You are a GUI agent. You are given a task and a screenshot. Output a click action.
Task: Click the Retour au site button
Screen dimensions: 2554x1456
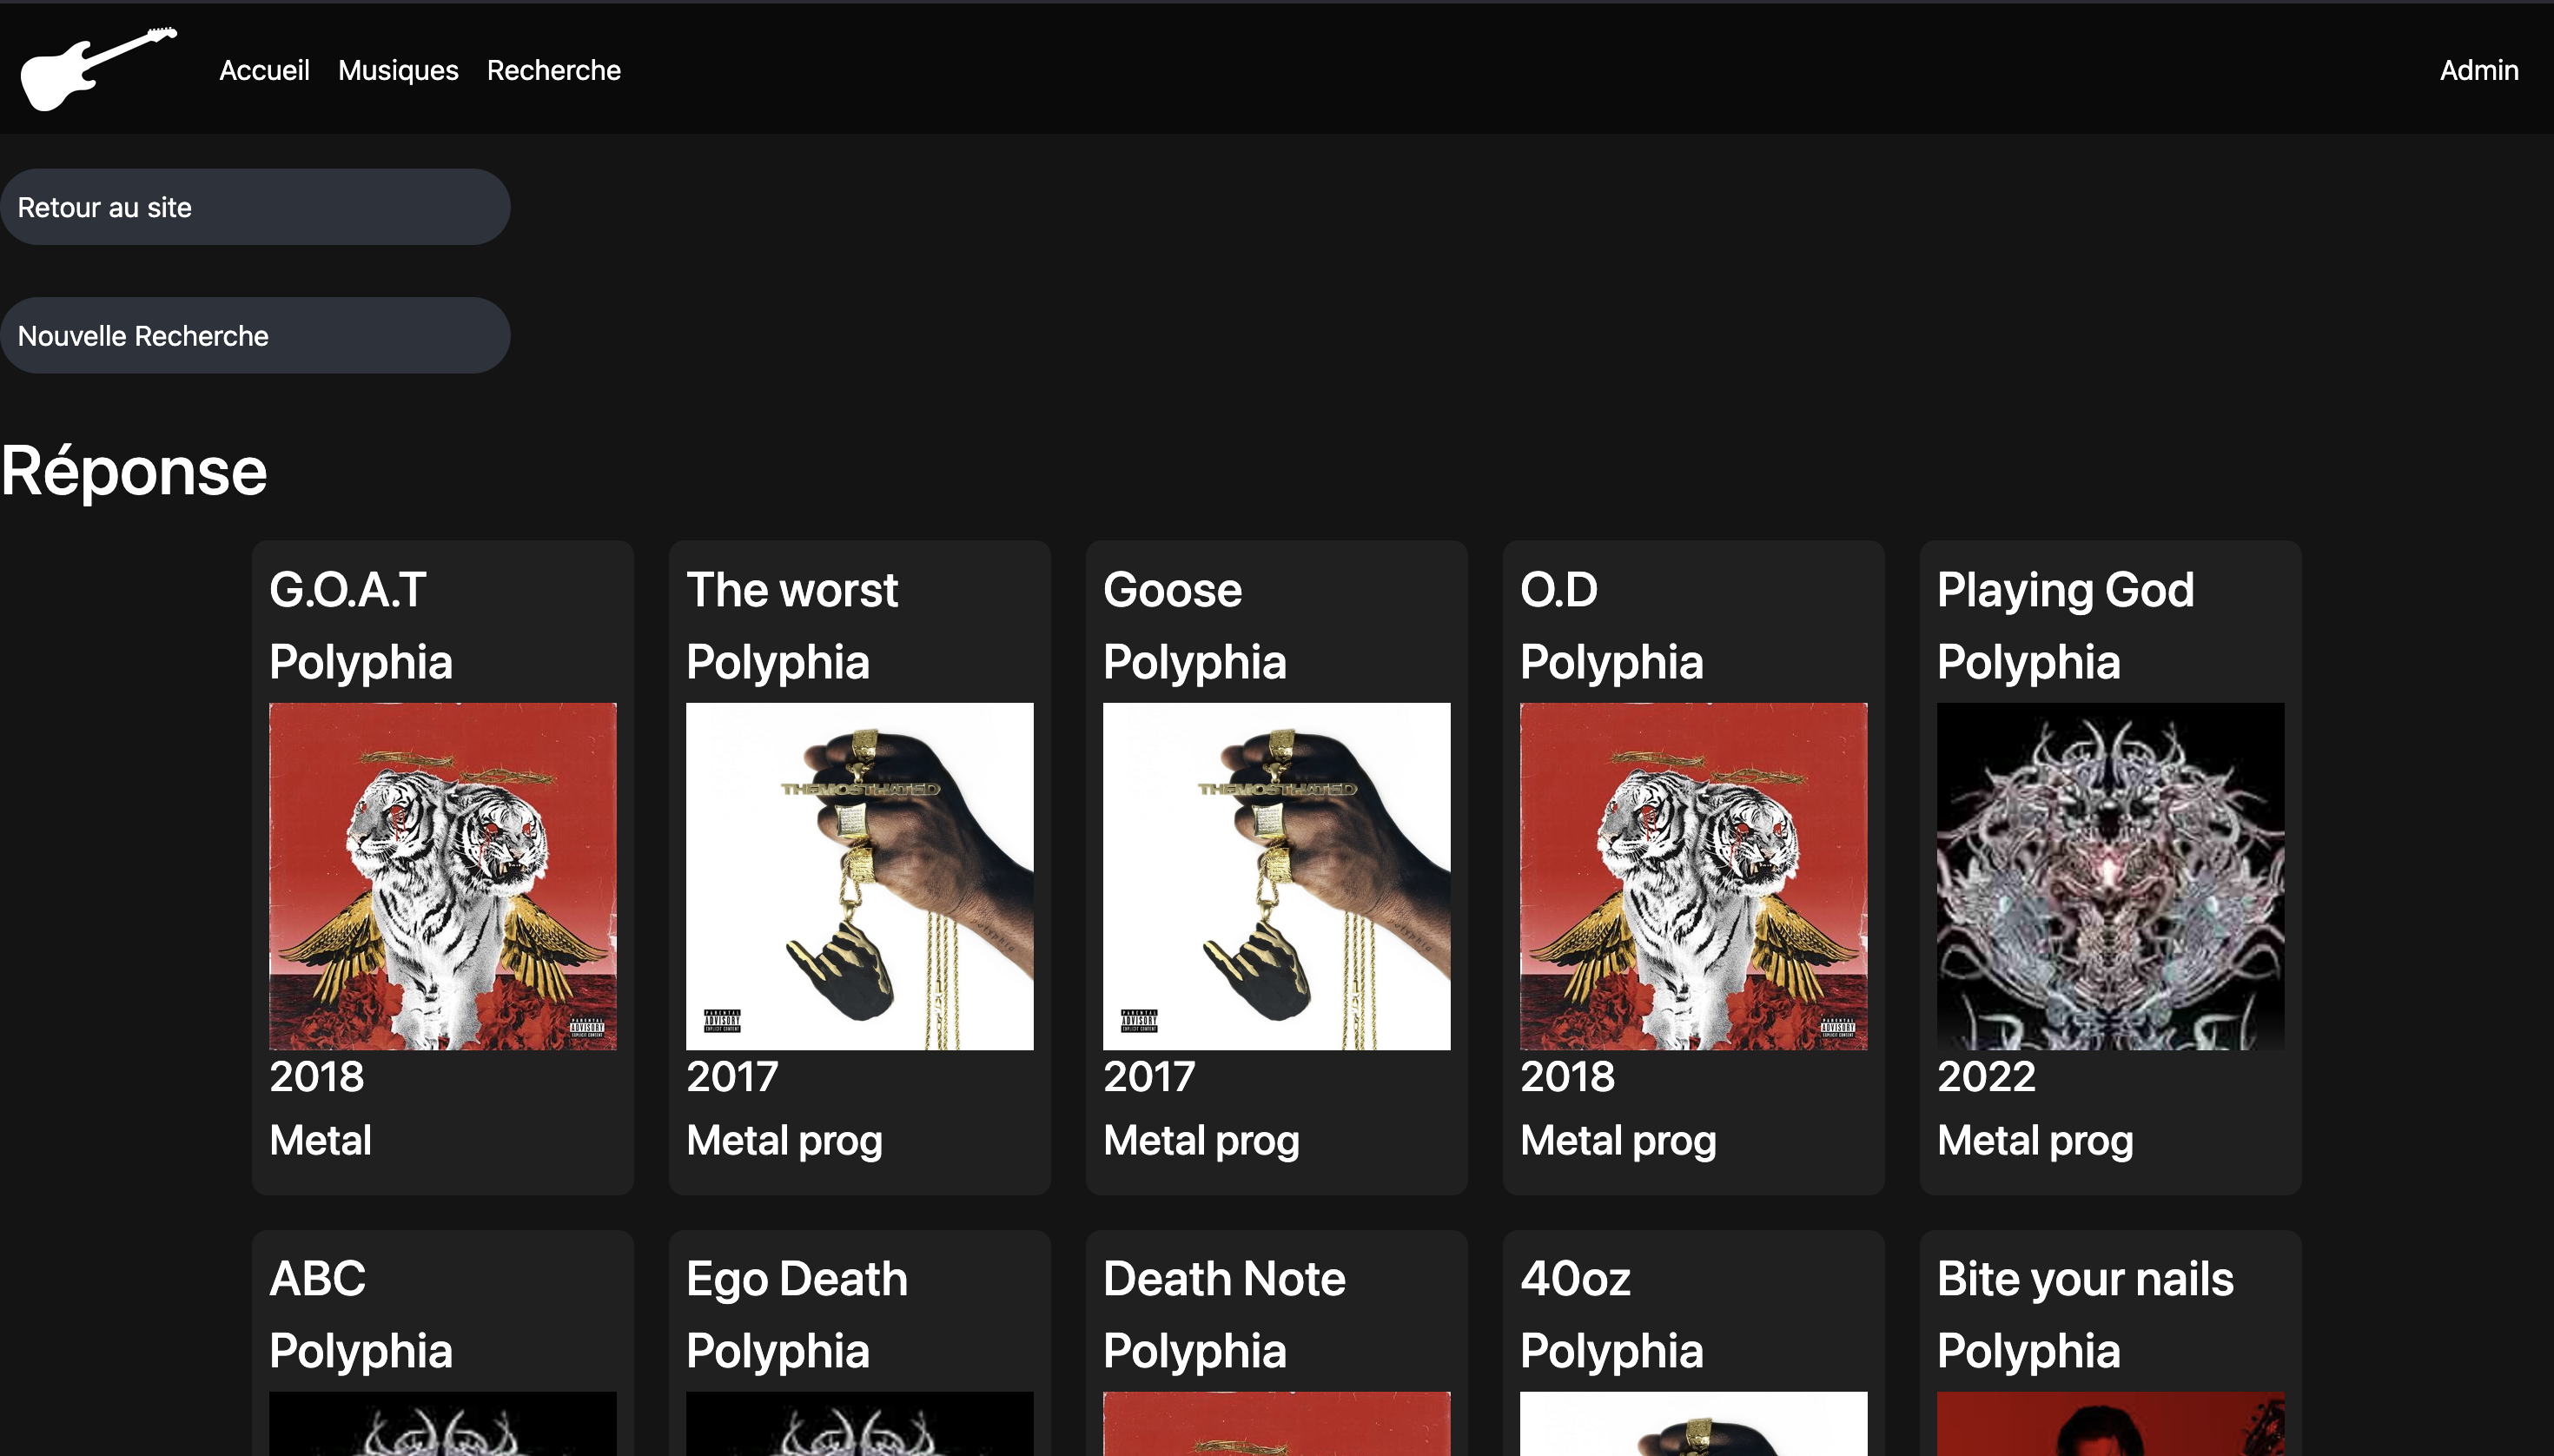tap(255, 207)
